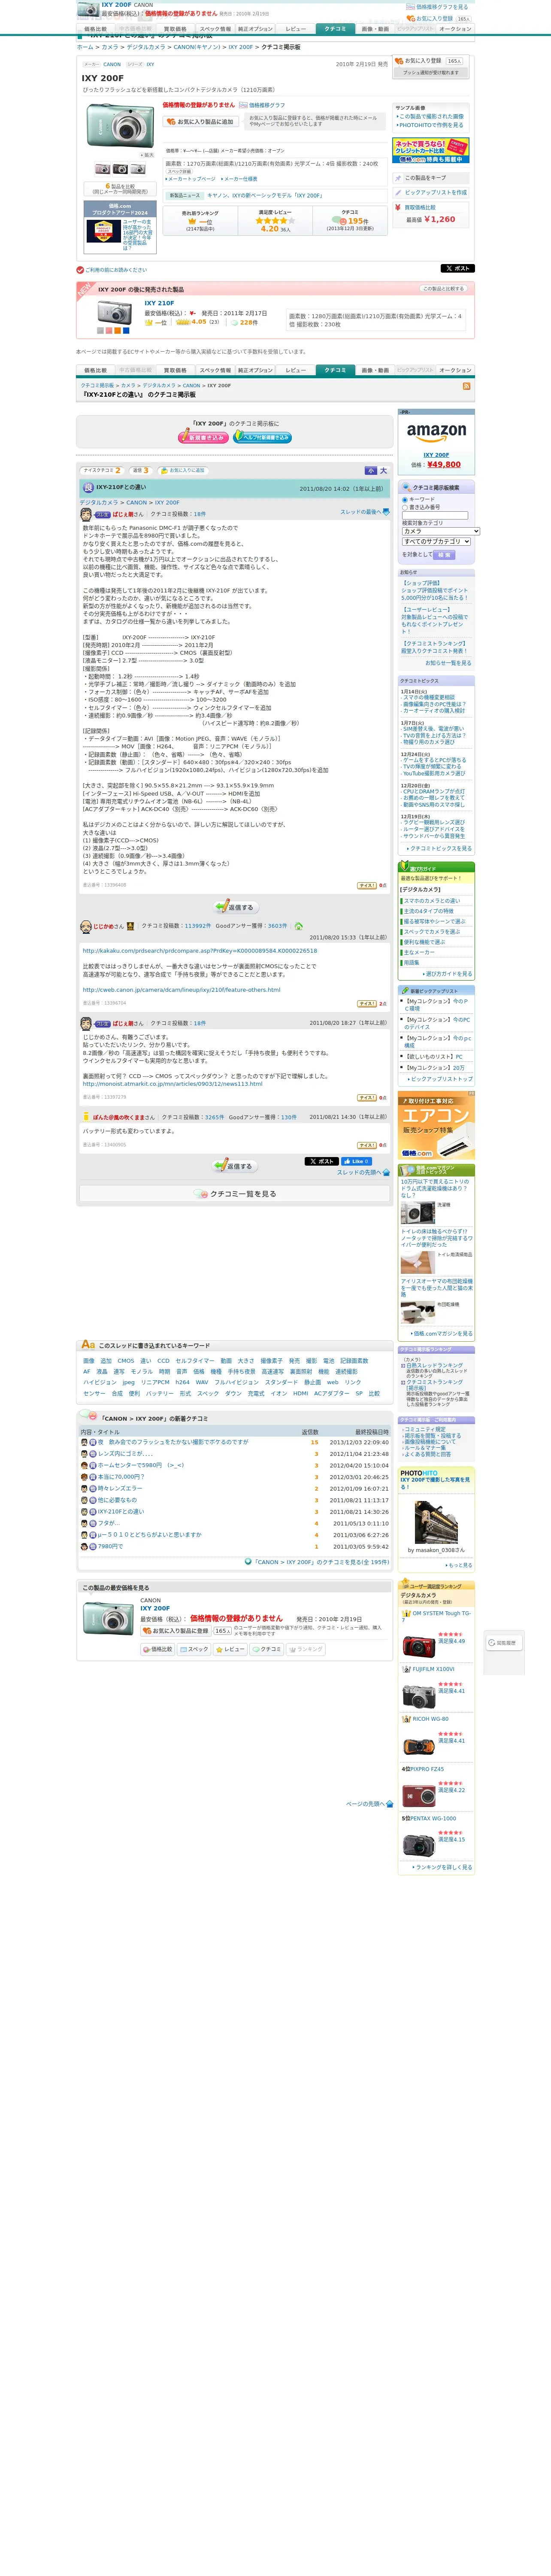
Task: Click the RSS feed icon
Action: pyautogui.click(x=466, y=385)
